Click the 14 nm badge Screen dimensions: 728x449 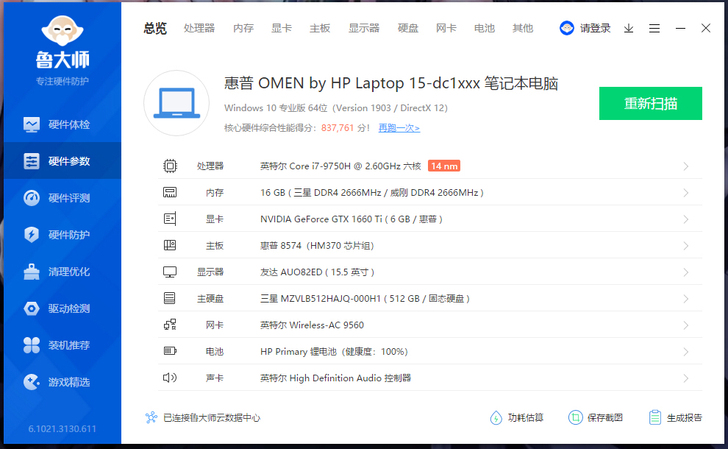444,166
